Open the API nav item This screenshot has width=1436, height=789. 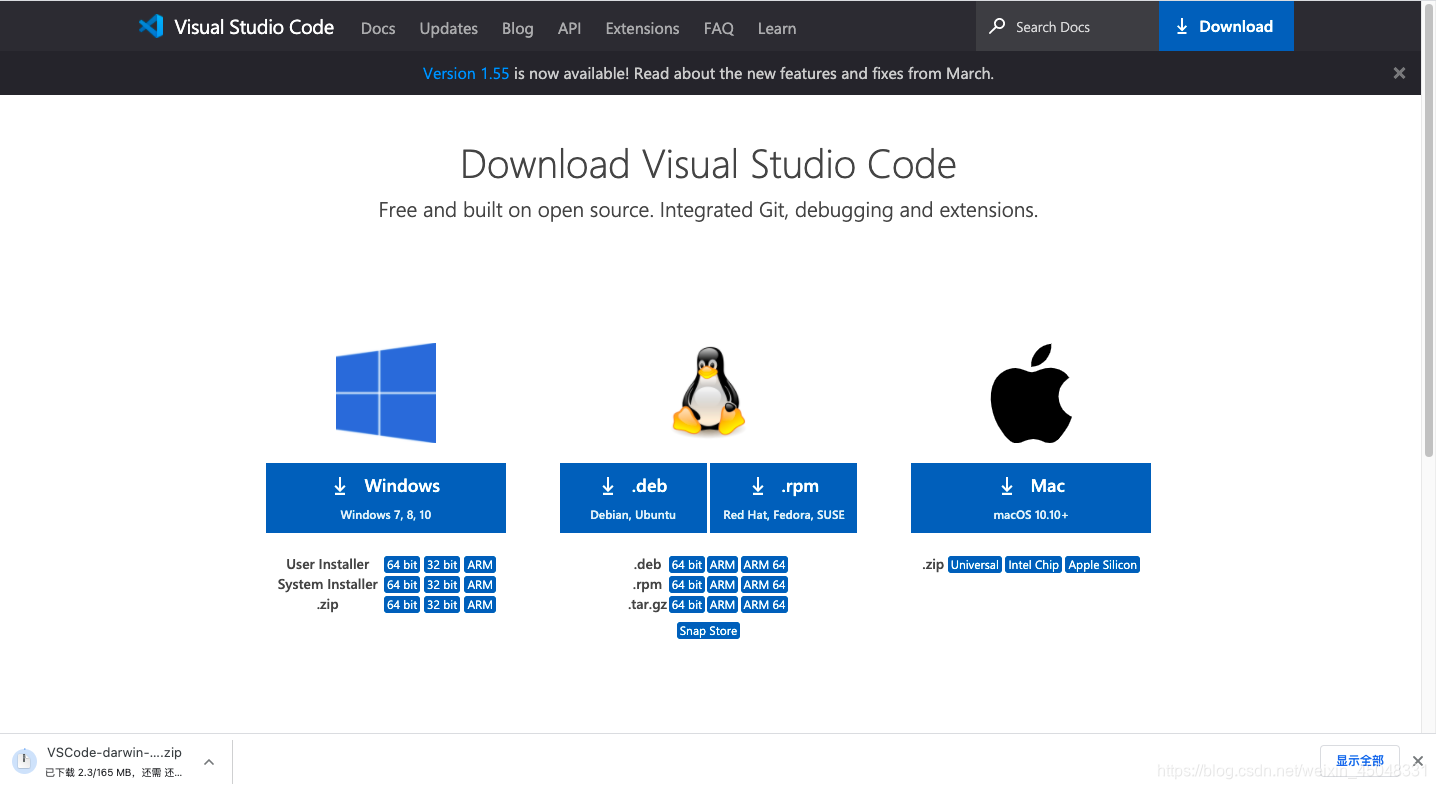coord(570,28)
